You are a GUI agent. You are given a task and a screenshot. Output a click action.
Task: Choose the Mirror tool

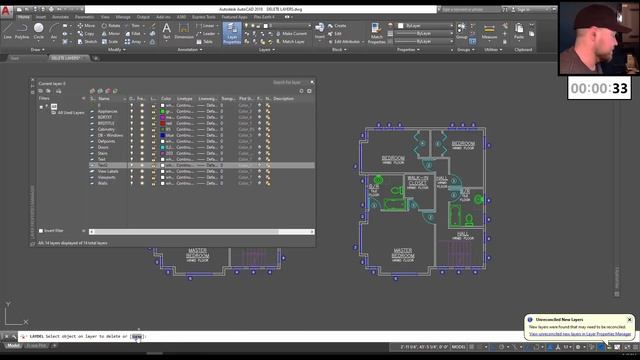tap(111, 33)
